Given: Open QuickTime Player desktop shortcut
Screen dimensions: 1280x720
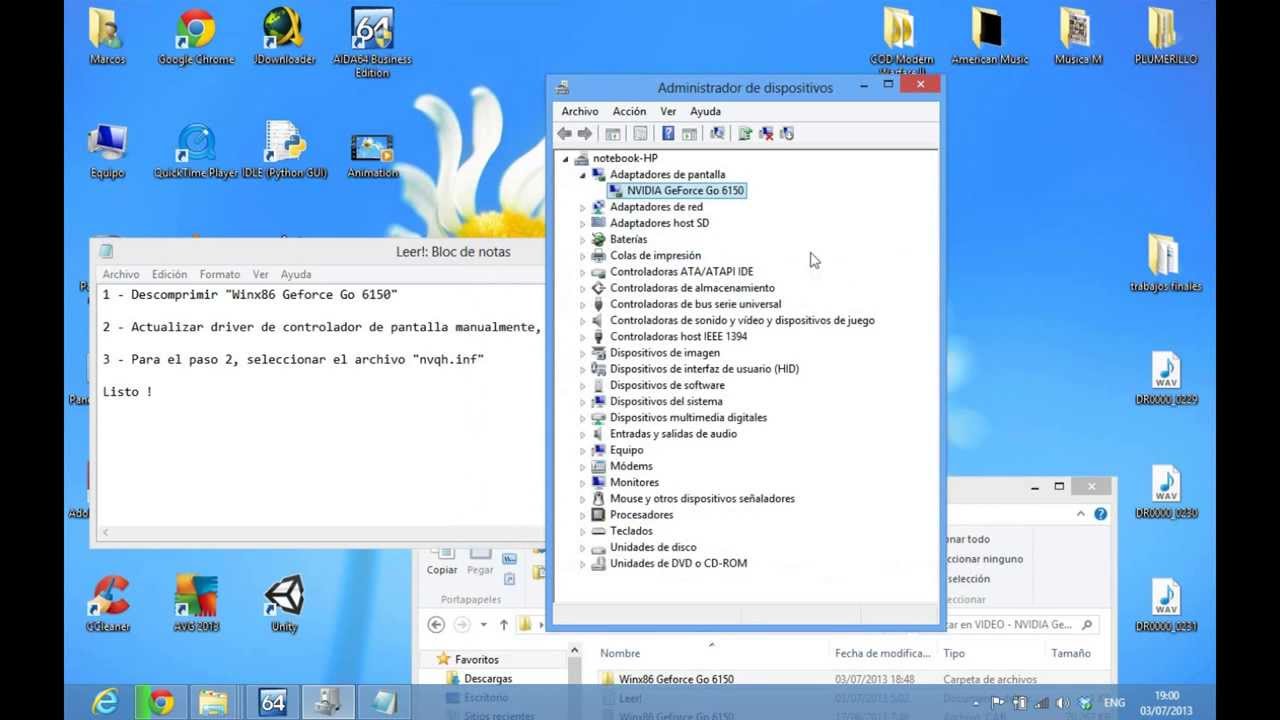Looking at the screenshot, I should tap(196, 151).
